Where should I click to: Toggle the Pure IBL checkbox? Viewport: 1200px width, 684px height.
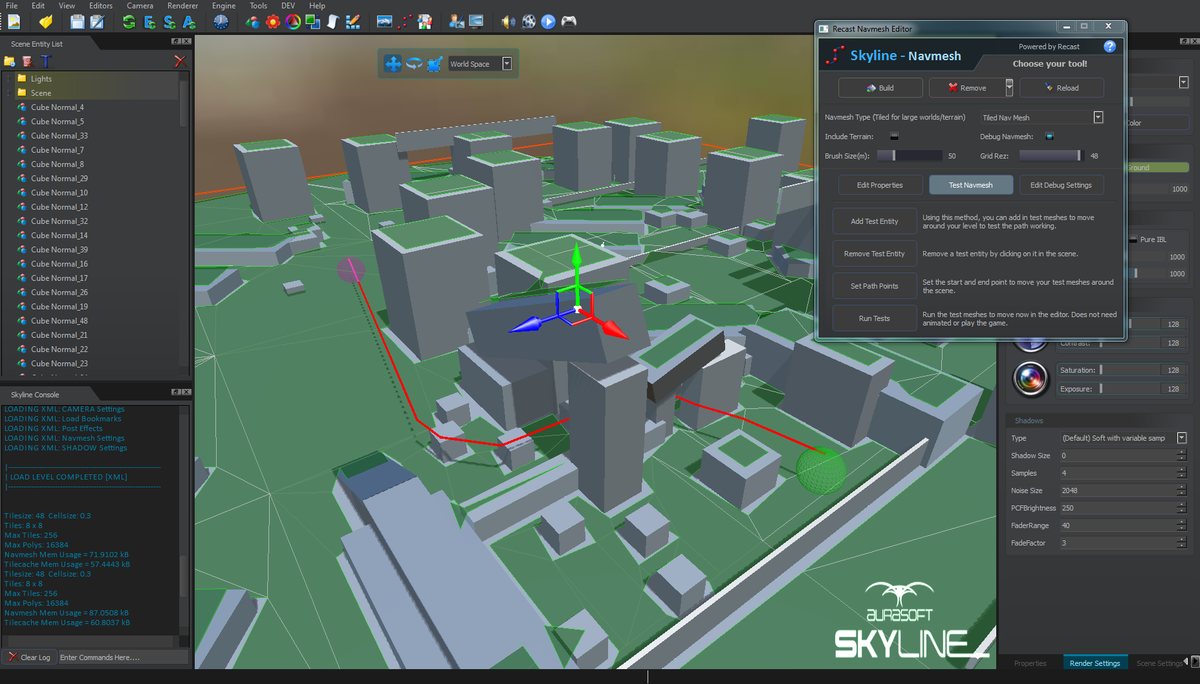(x=1133, y=239)
